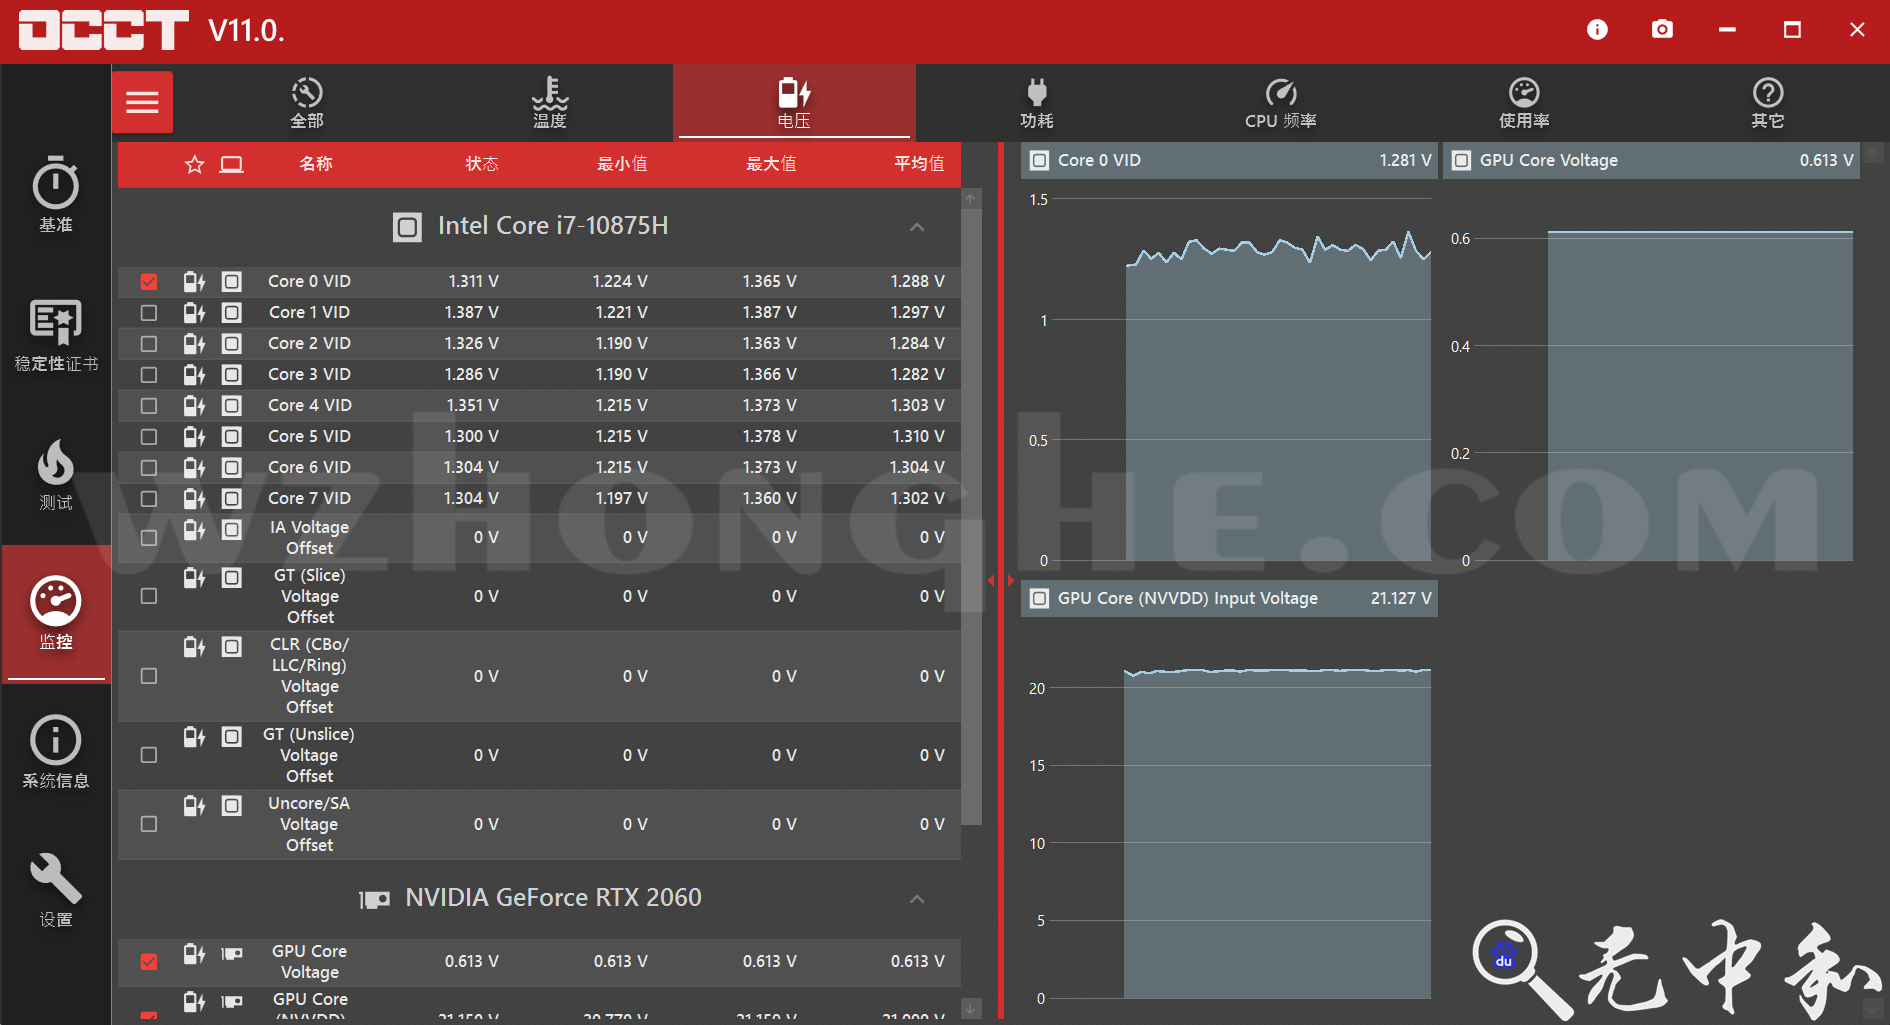This screenshot has height=1025, width=1890.
Task: Uncheck the GPU Core Voltage checkbox
Action: [x=149, y=961]
